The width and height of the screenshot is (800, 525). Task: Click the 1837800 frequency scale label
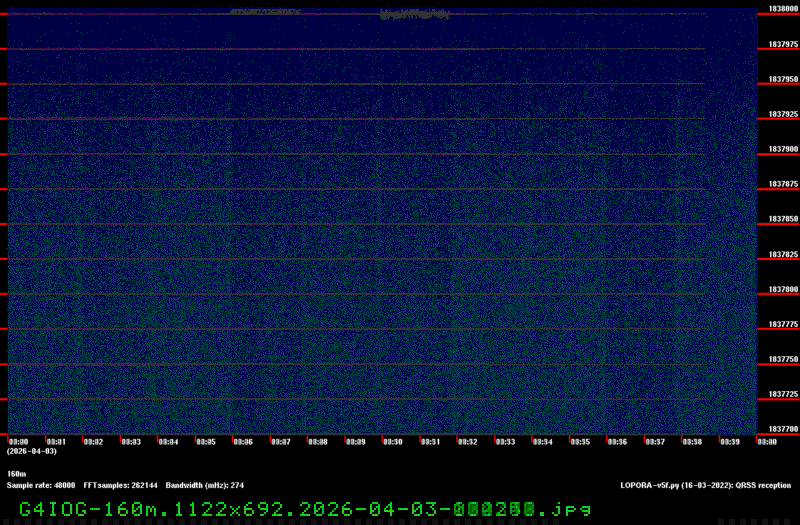[x=783, y=289]
